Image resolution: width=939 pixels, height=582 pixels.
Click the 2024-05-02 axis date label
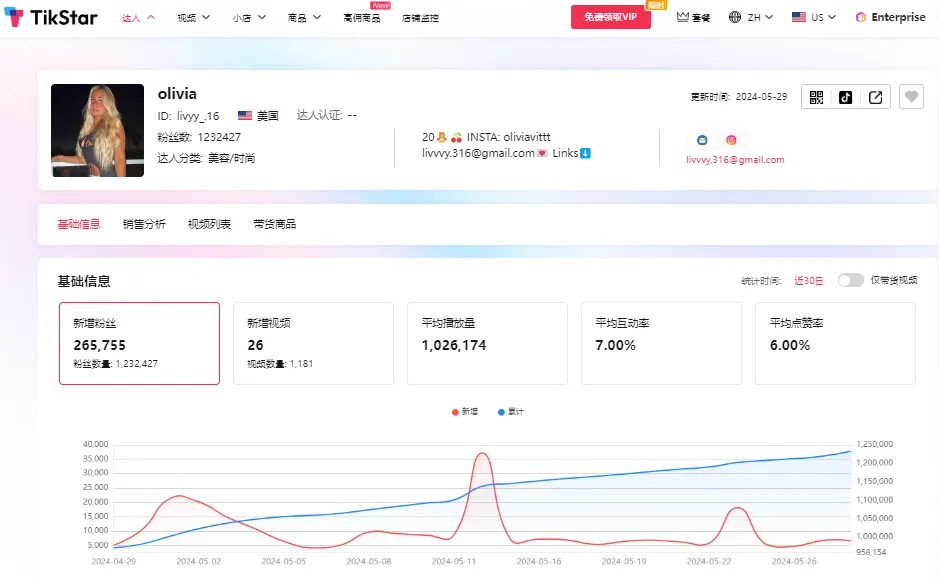pyautogui.click(x=198, y=562)
